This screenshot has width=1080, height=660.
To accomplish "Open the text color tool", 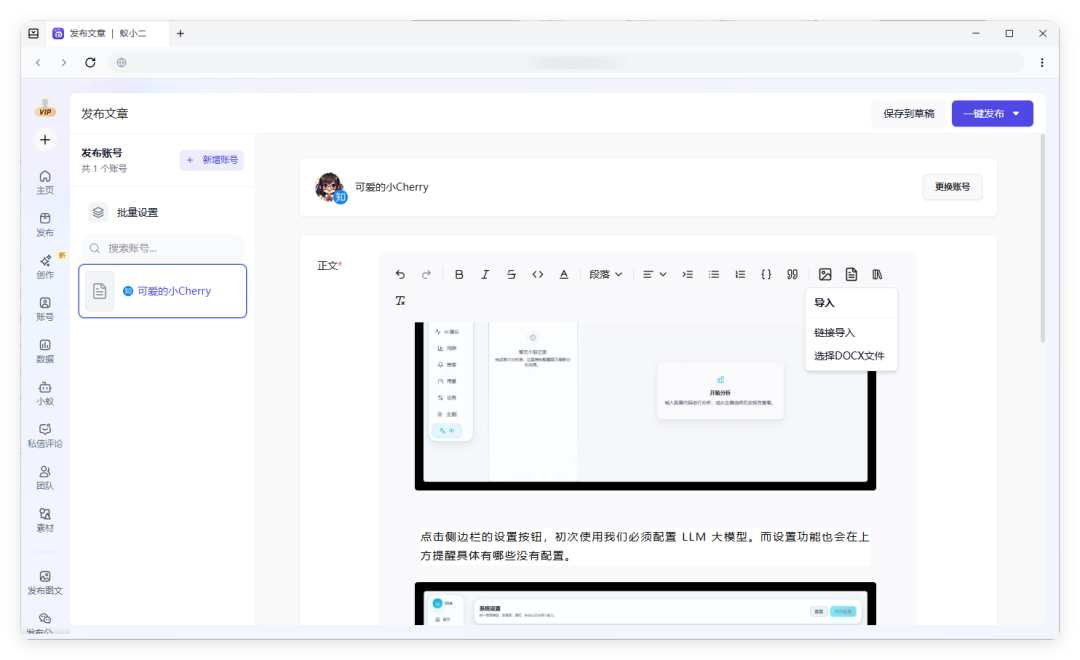I will (x=563, y=274).
